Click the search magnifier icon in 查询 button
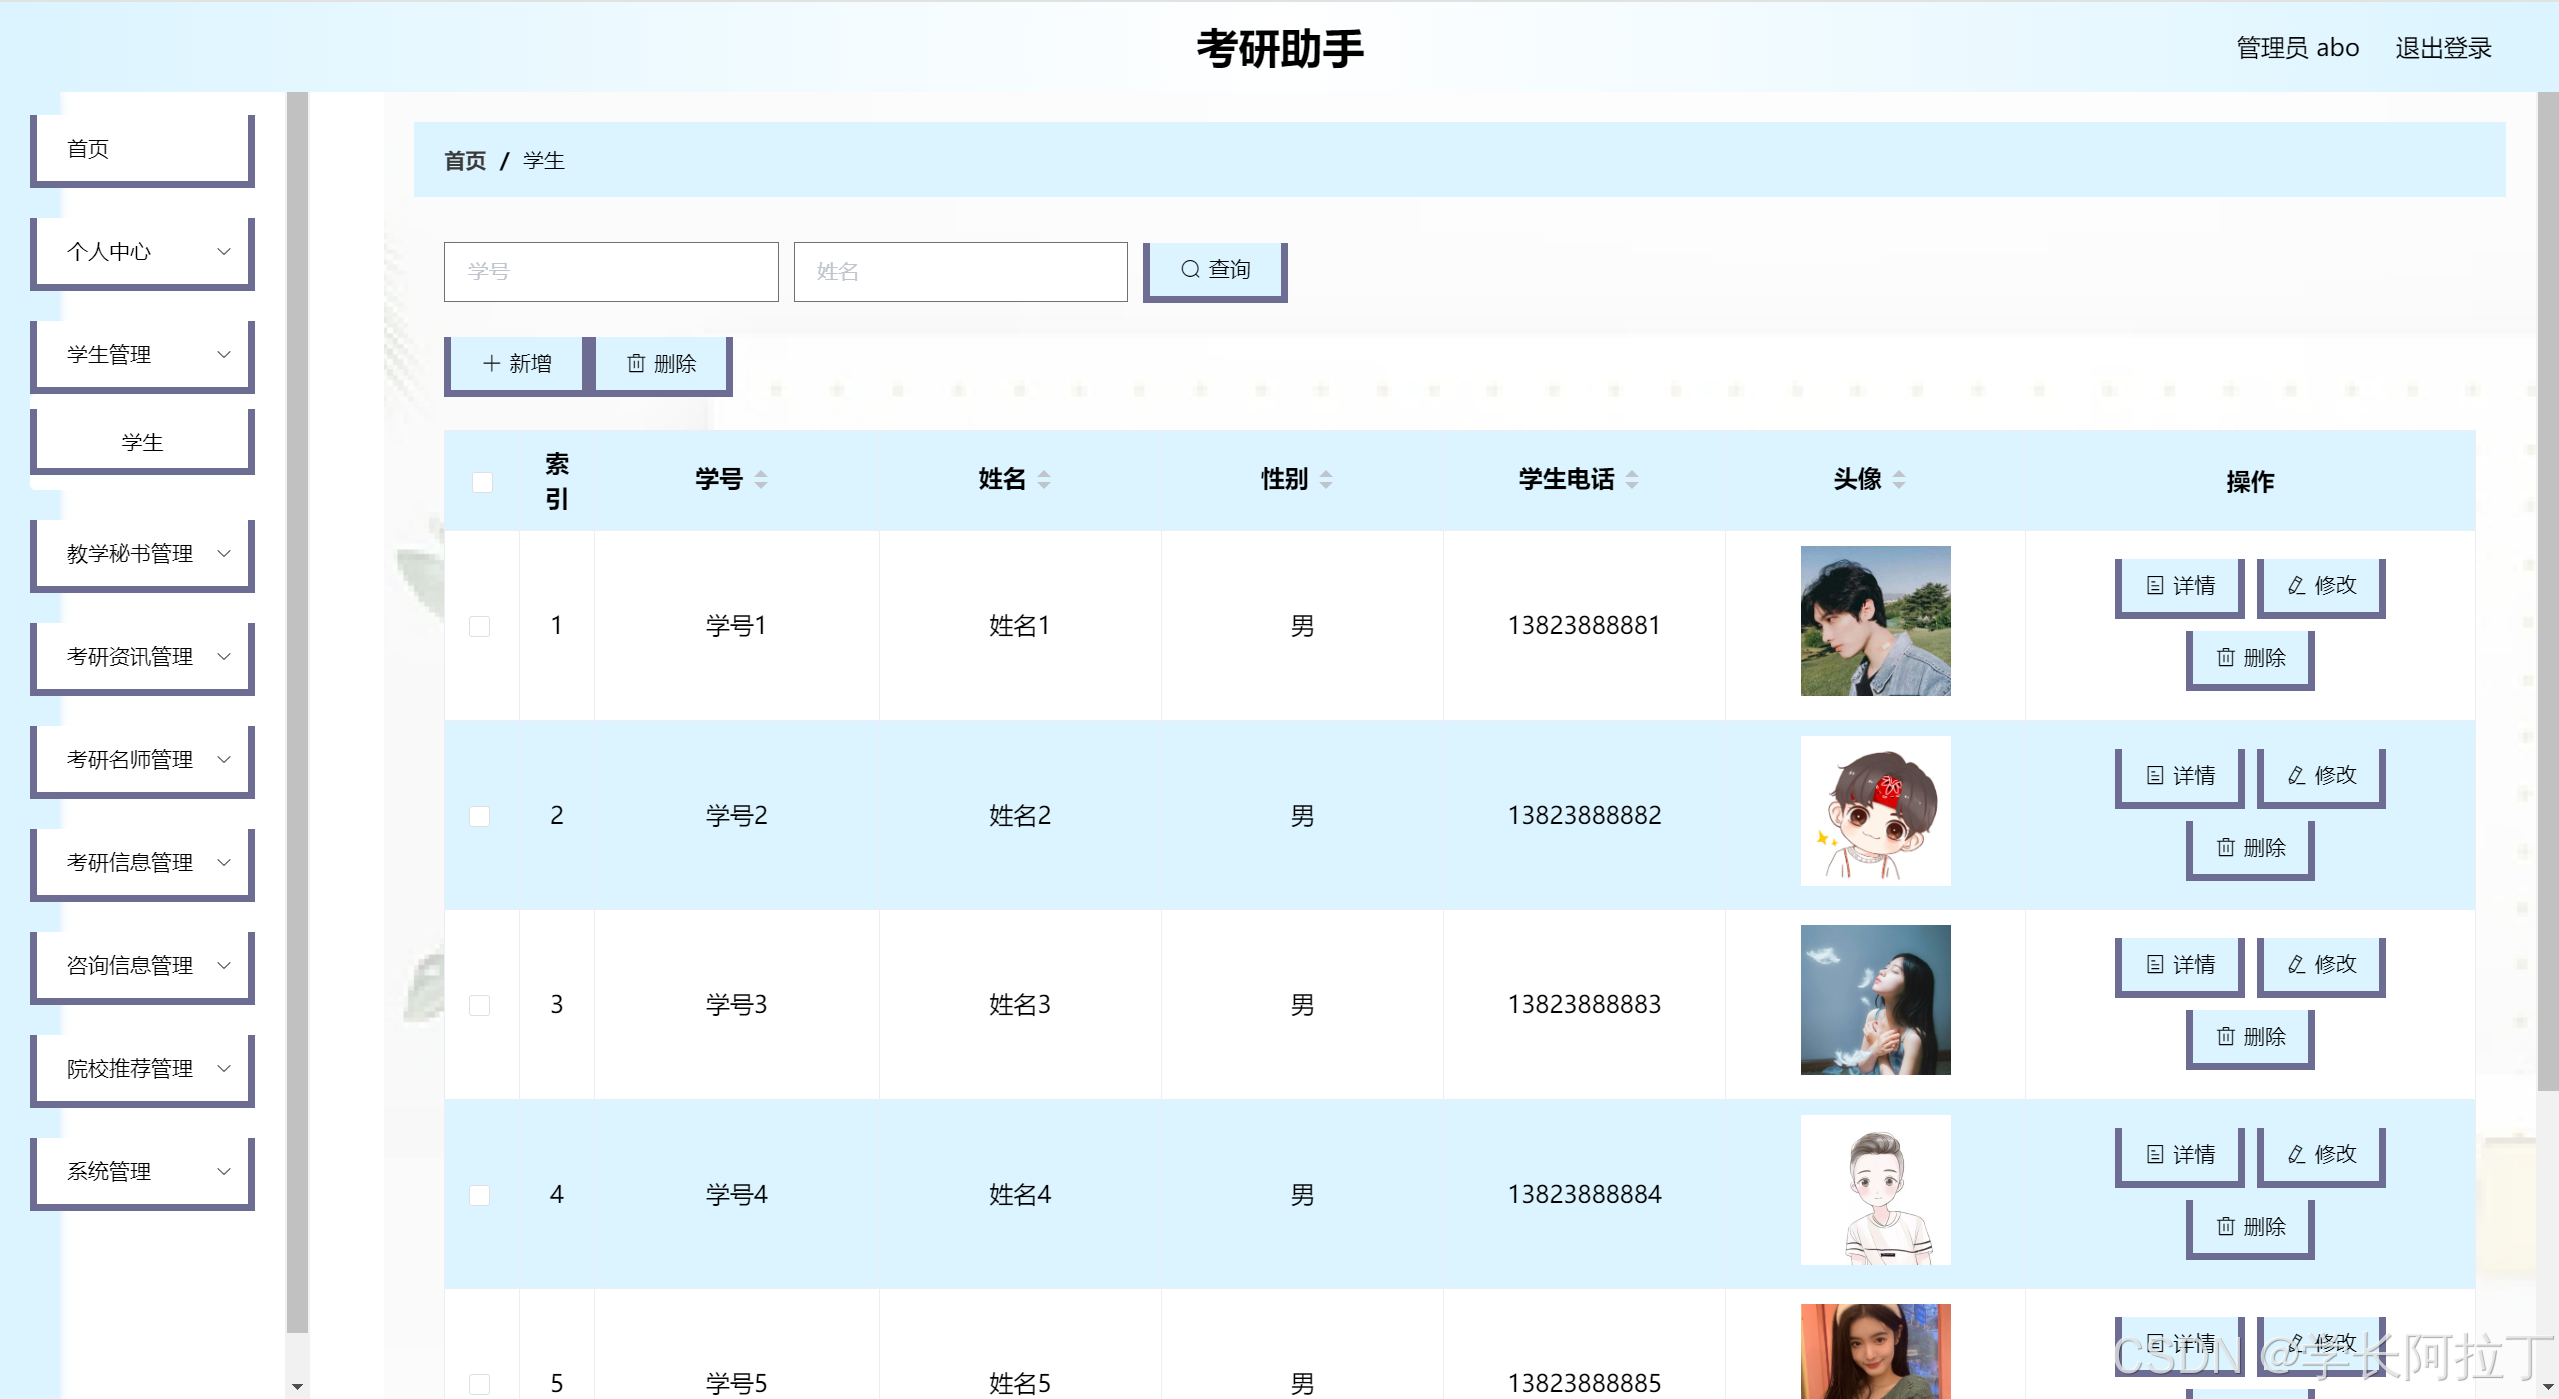2559x1399 pixels. tap(1189, 268)
